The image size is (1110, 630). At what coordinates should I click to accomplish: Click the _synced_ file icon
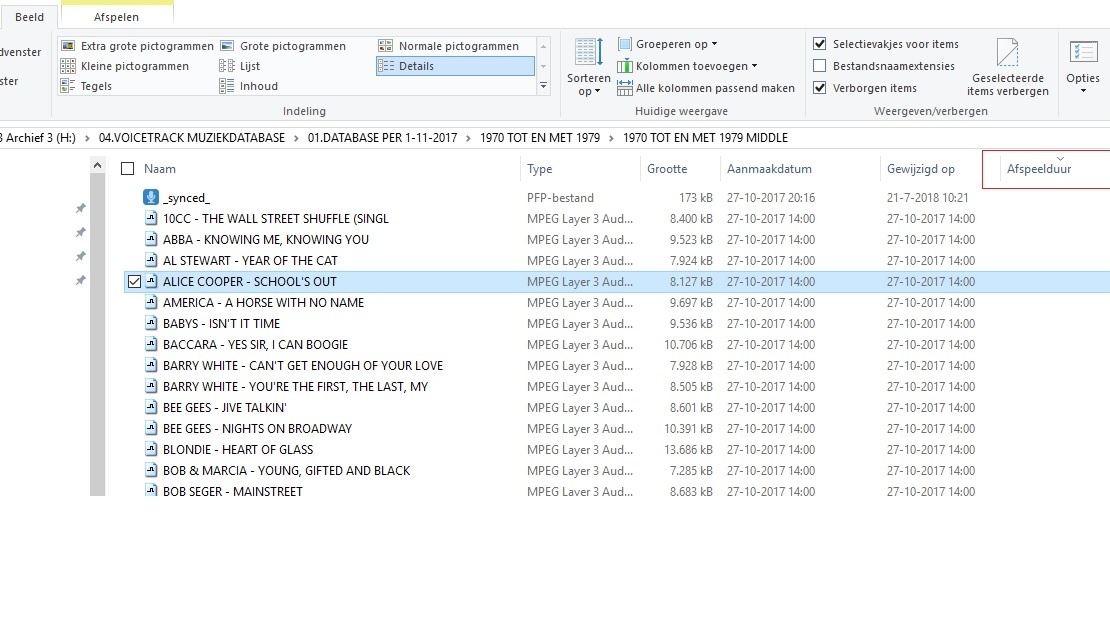pos(150,197)
